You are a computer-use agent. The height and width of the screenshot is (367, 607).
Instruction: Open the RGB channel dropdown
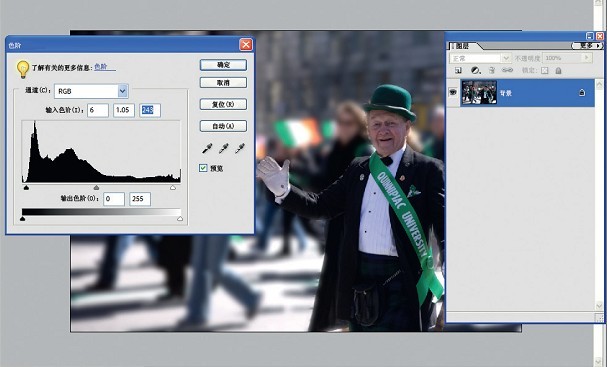coord(122,91)
